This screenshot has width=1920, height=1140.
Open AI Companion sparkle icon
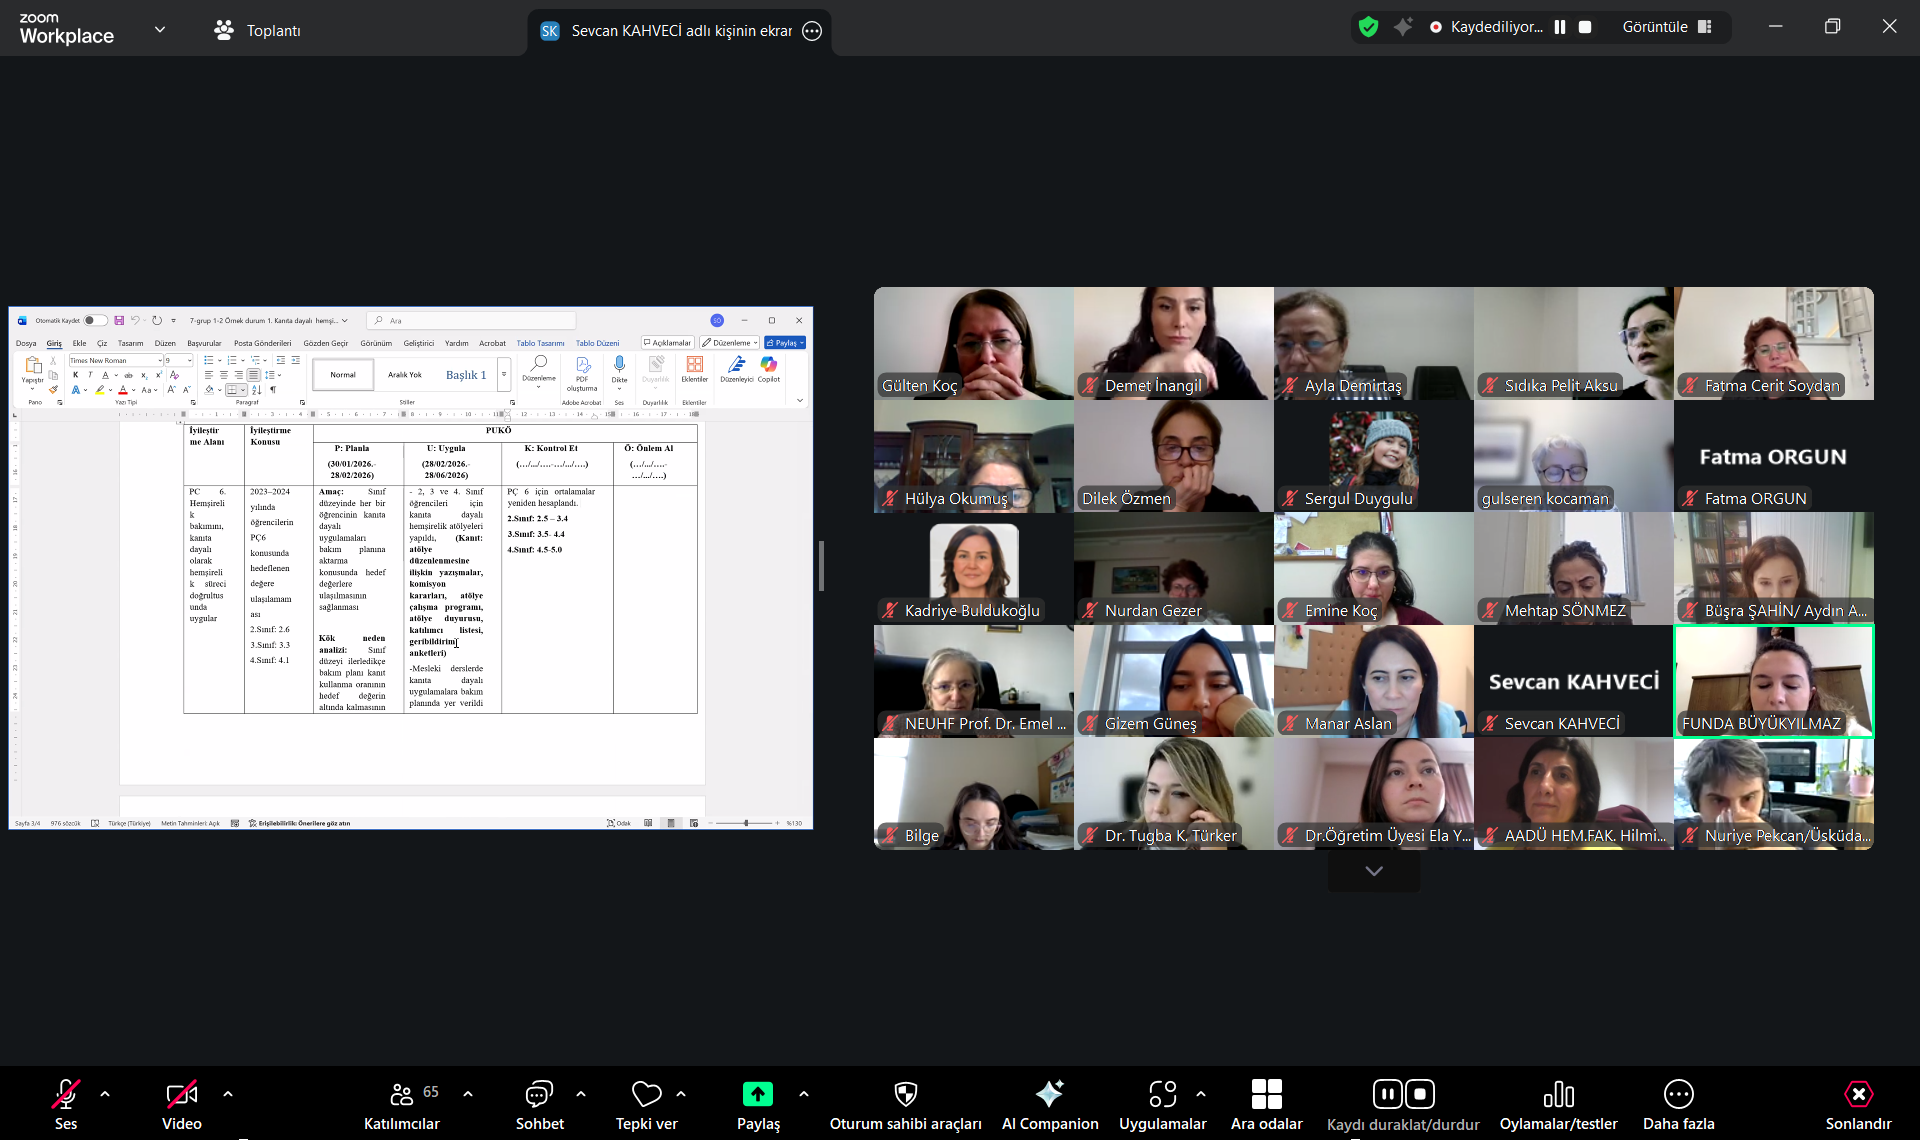(x=1049, y=1094)
